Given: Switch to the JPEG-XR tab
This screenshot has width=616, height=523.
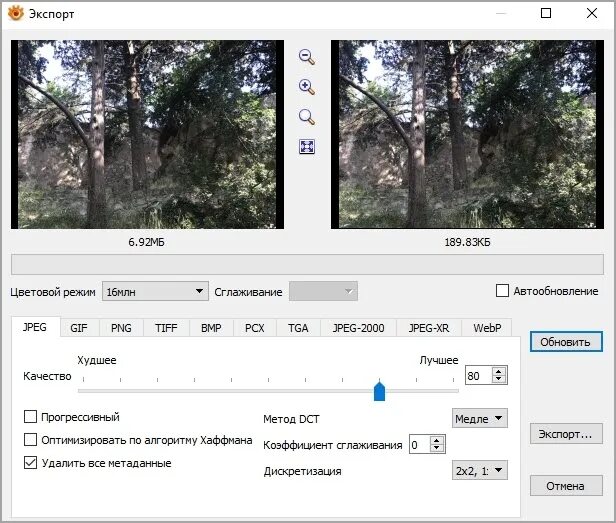Looking at the screenshot, I should pos(429,328).
